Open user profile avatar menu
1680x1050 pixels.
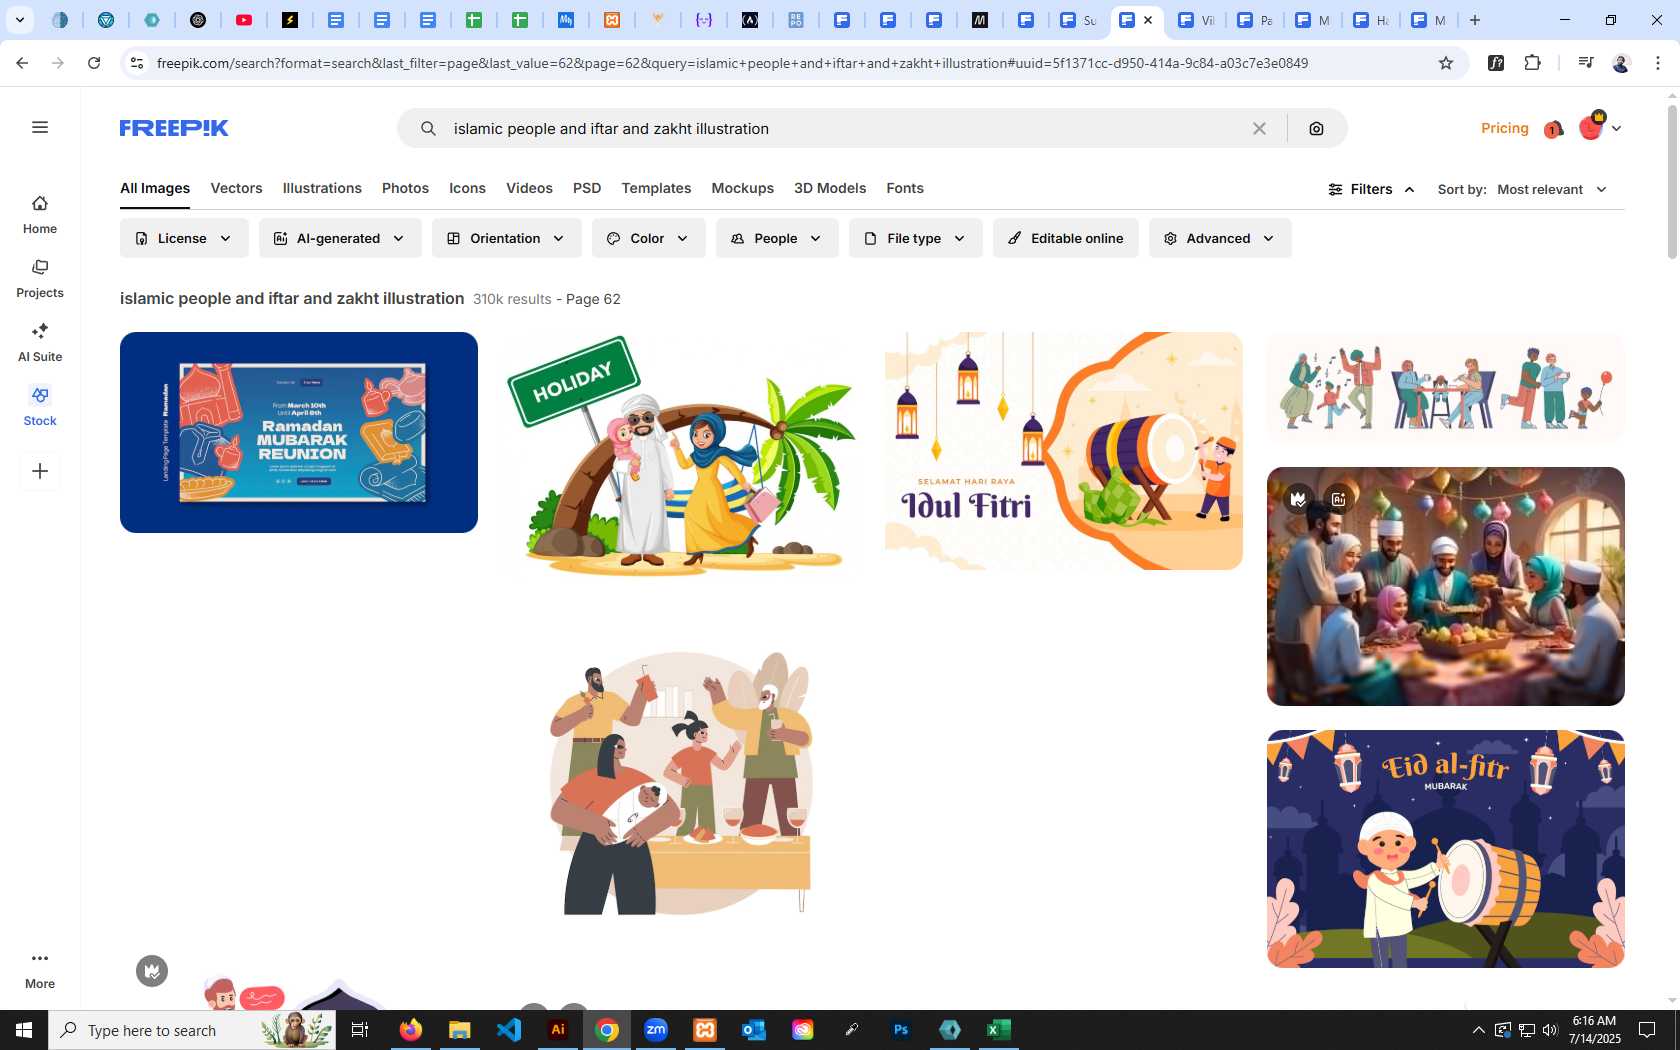[1599, 127]
